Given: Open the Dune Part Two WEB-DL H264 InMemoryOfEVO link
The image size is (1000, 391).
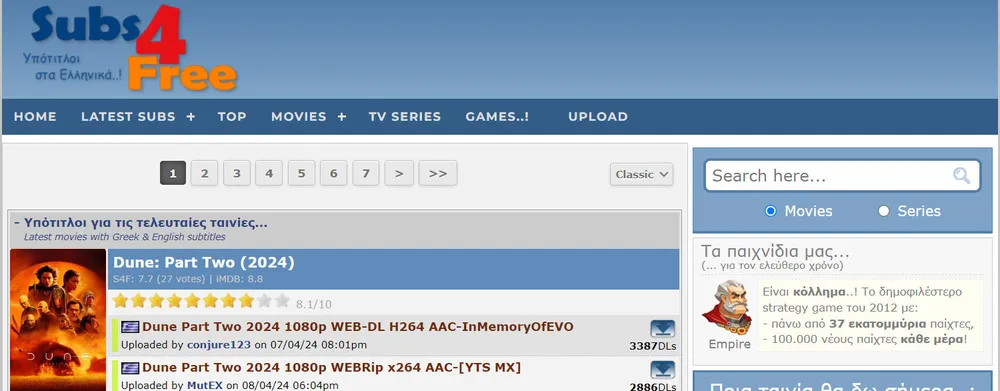Looking at the screenshot, I should [x=357, y=327].
